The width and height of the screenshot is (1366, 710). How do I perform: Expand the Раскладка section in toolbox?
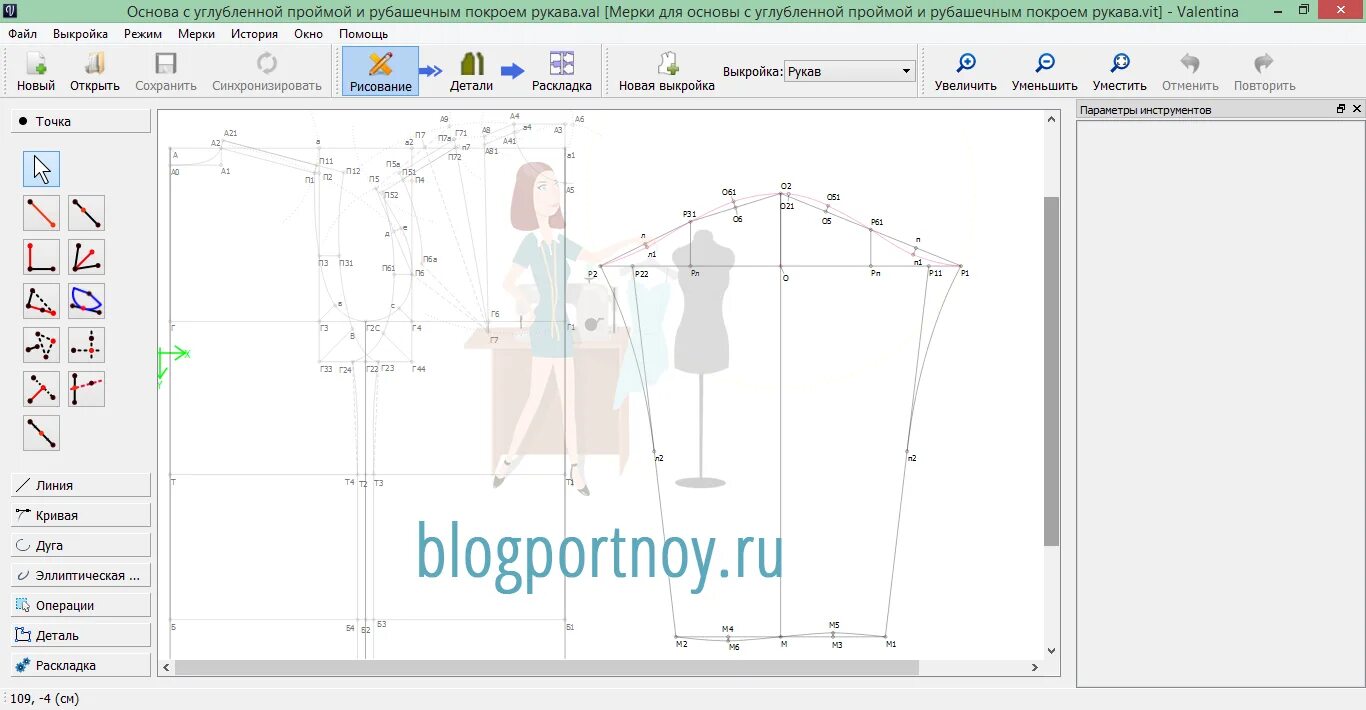(81, 665)
